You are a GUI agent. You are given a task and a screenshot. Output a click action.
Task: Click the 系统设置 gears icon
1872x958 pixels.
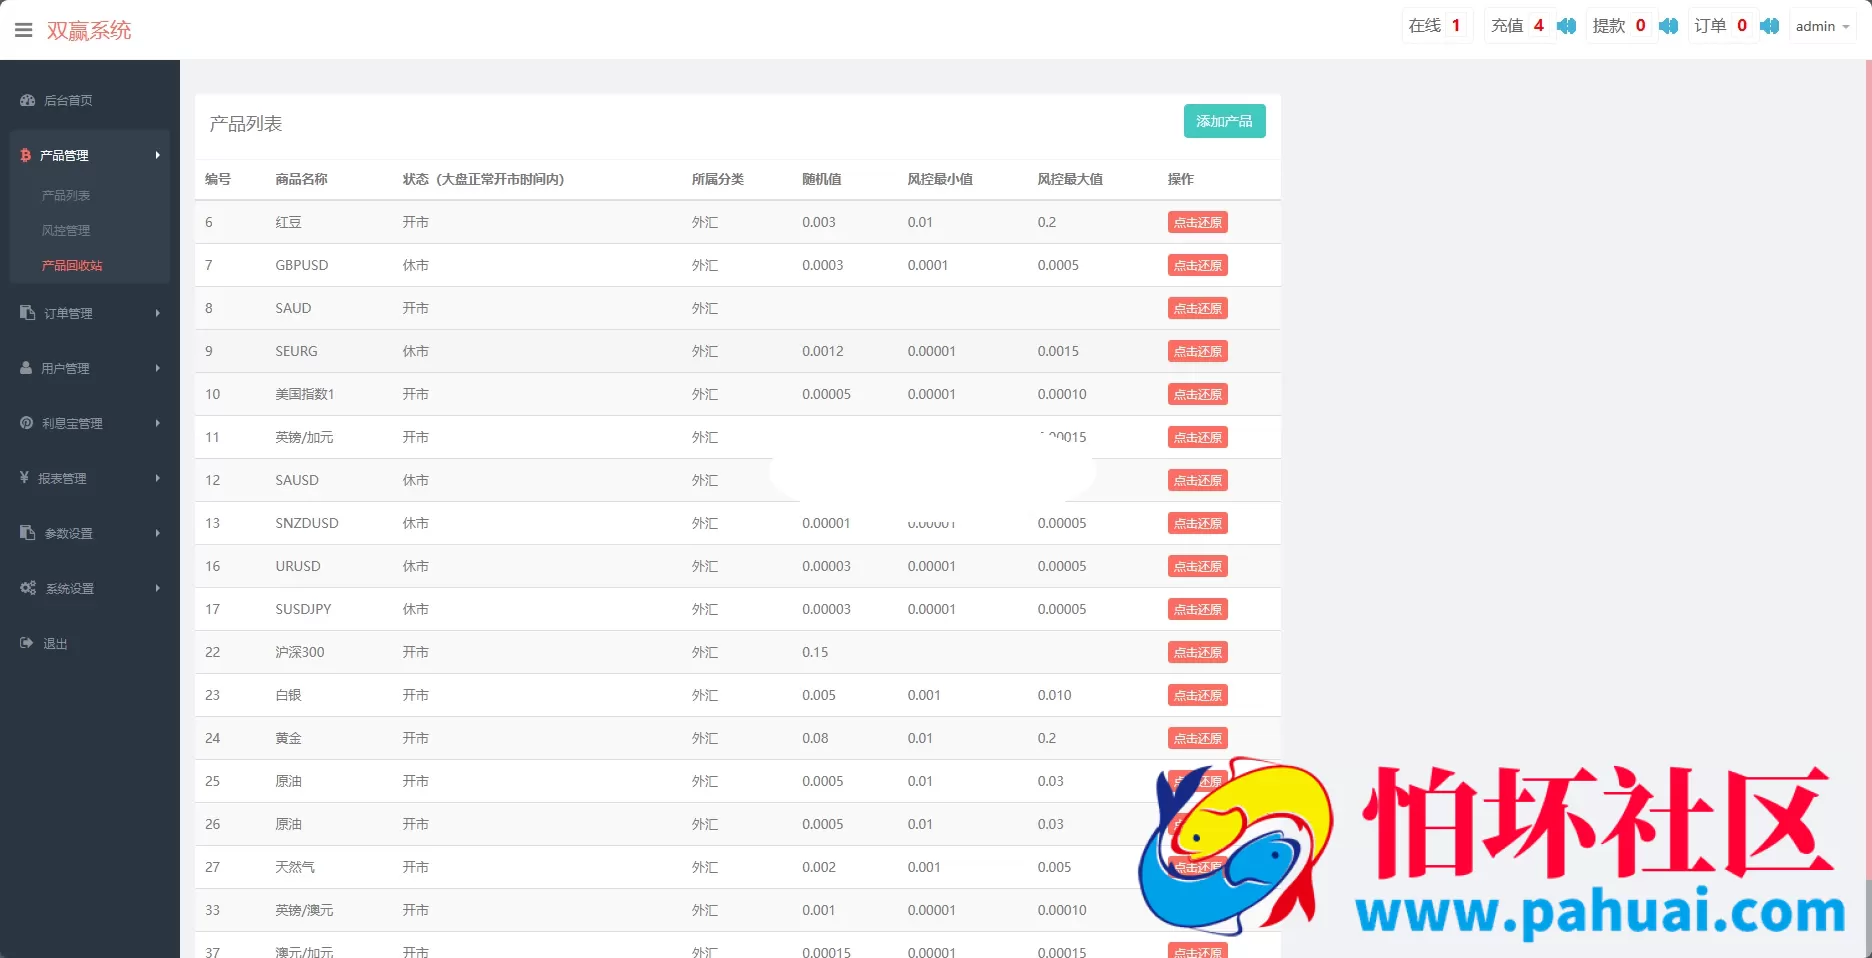tap(28, 588)
